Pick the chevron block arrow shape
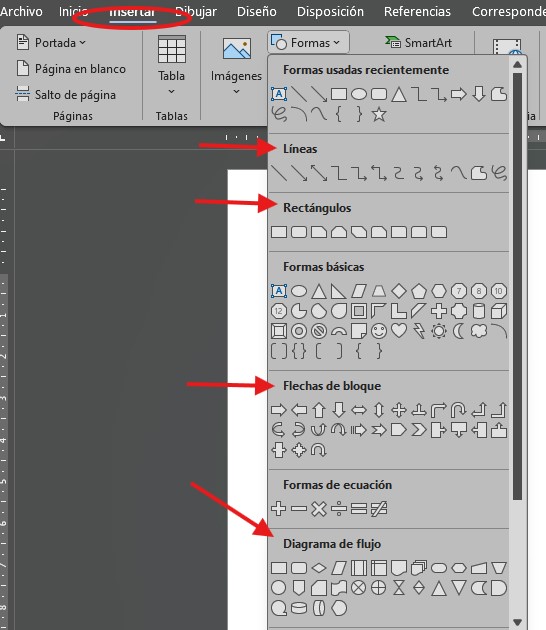This screenshot has width=546, height=630. 419,430
